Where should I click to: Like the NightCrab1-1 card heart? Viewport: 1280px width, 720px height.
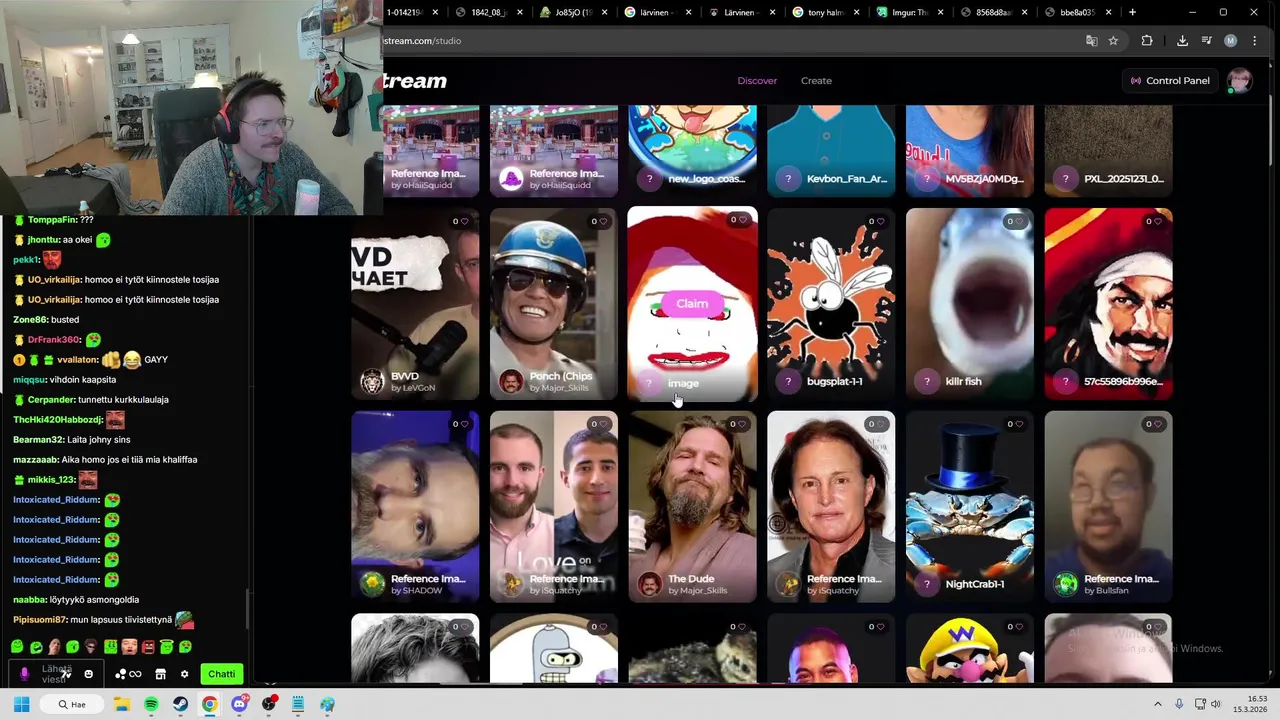(1020, 424)
